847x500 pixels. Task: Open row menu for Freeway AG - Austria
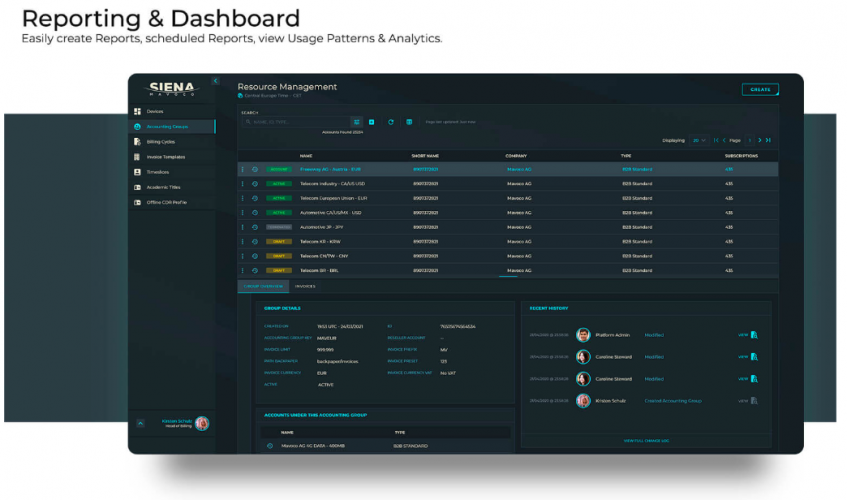[242, 170]
